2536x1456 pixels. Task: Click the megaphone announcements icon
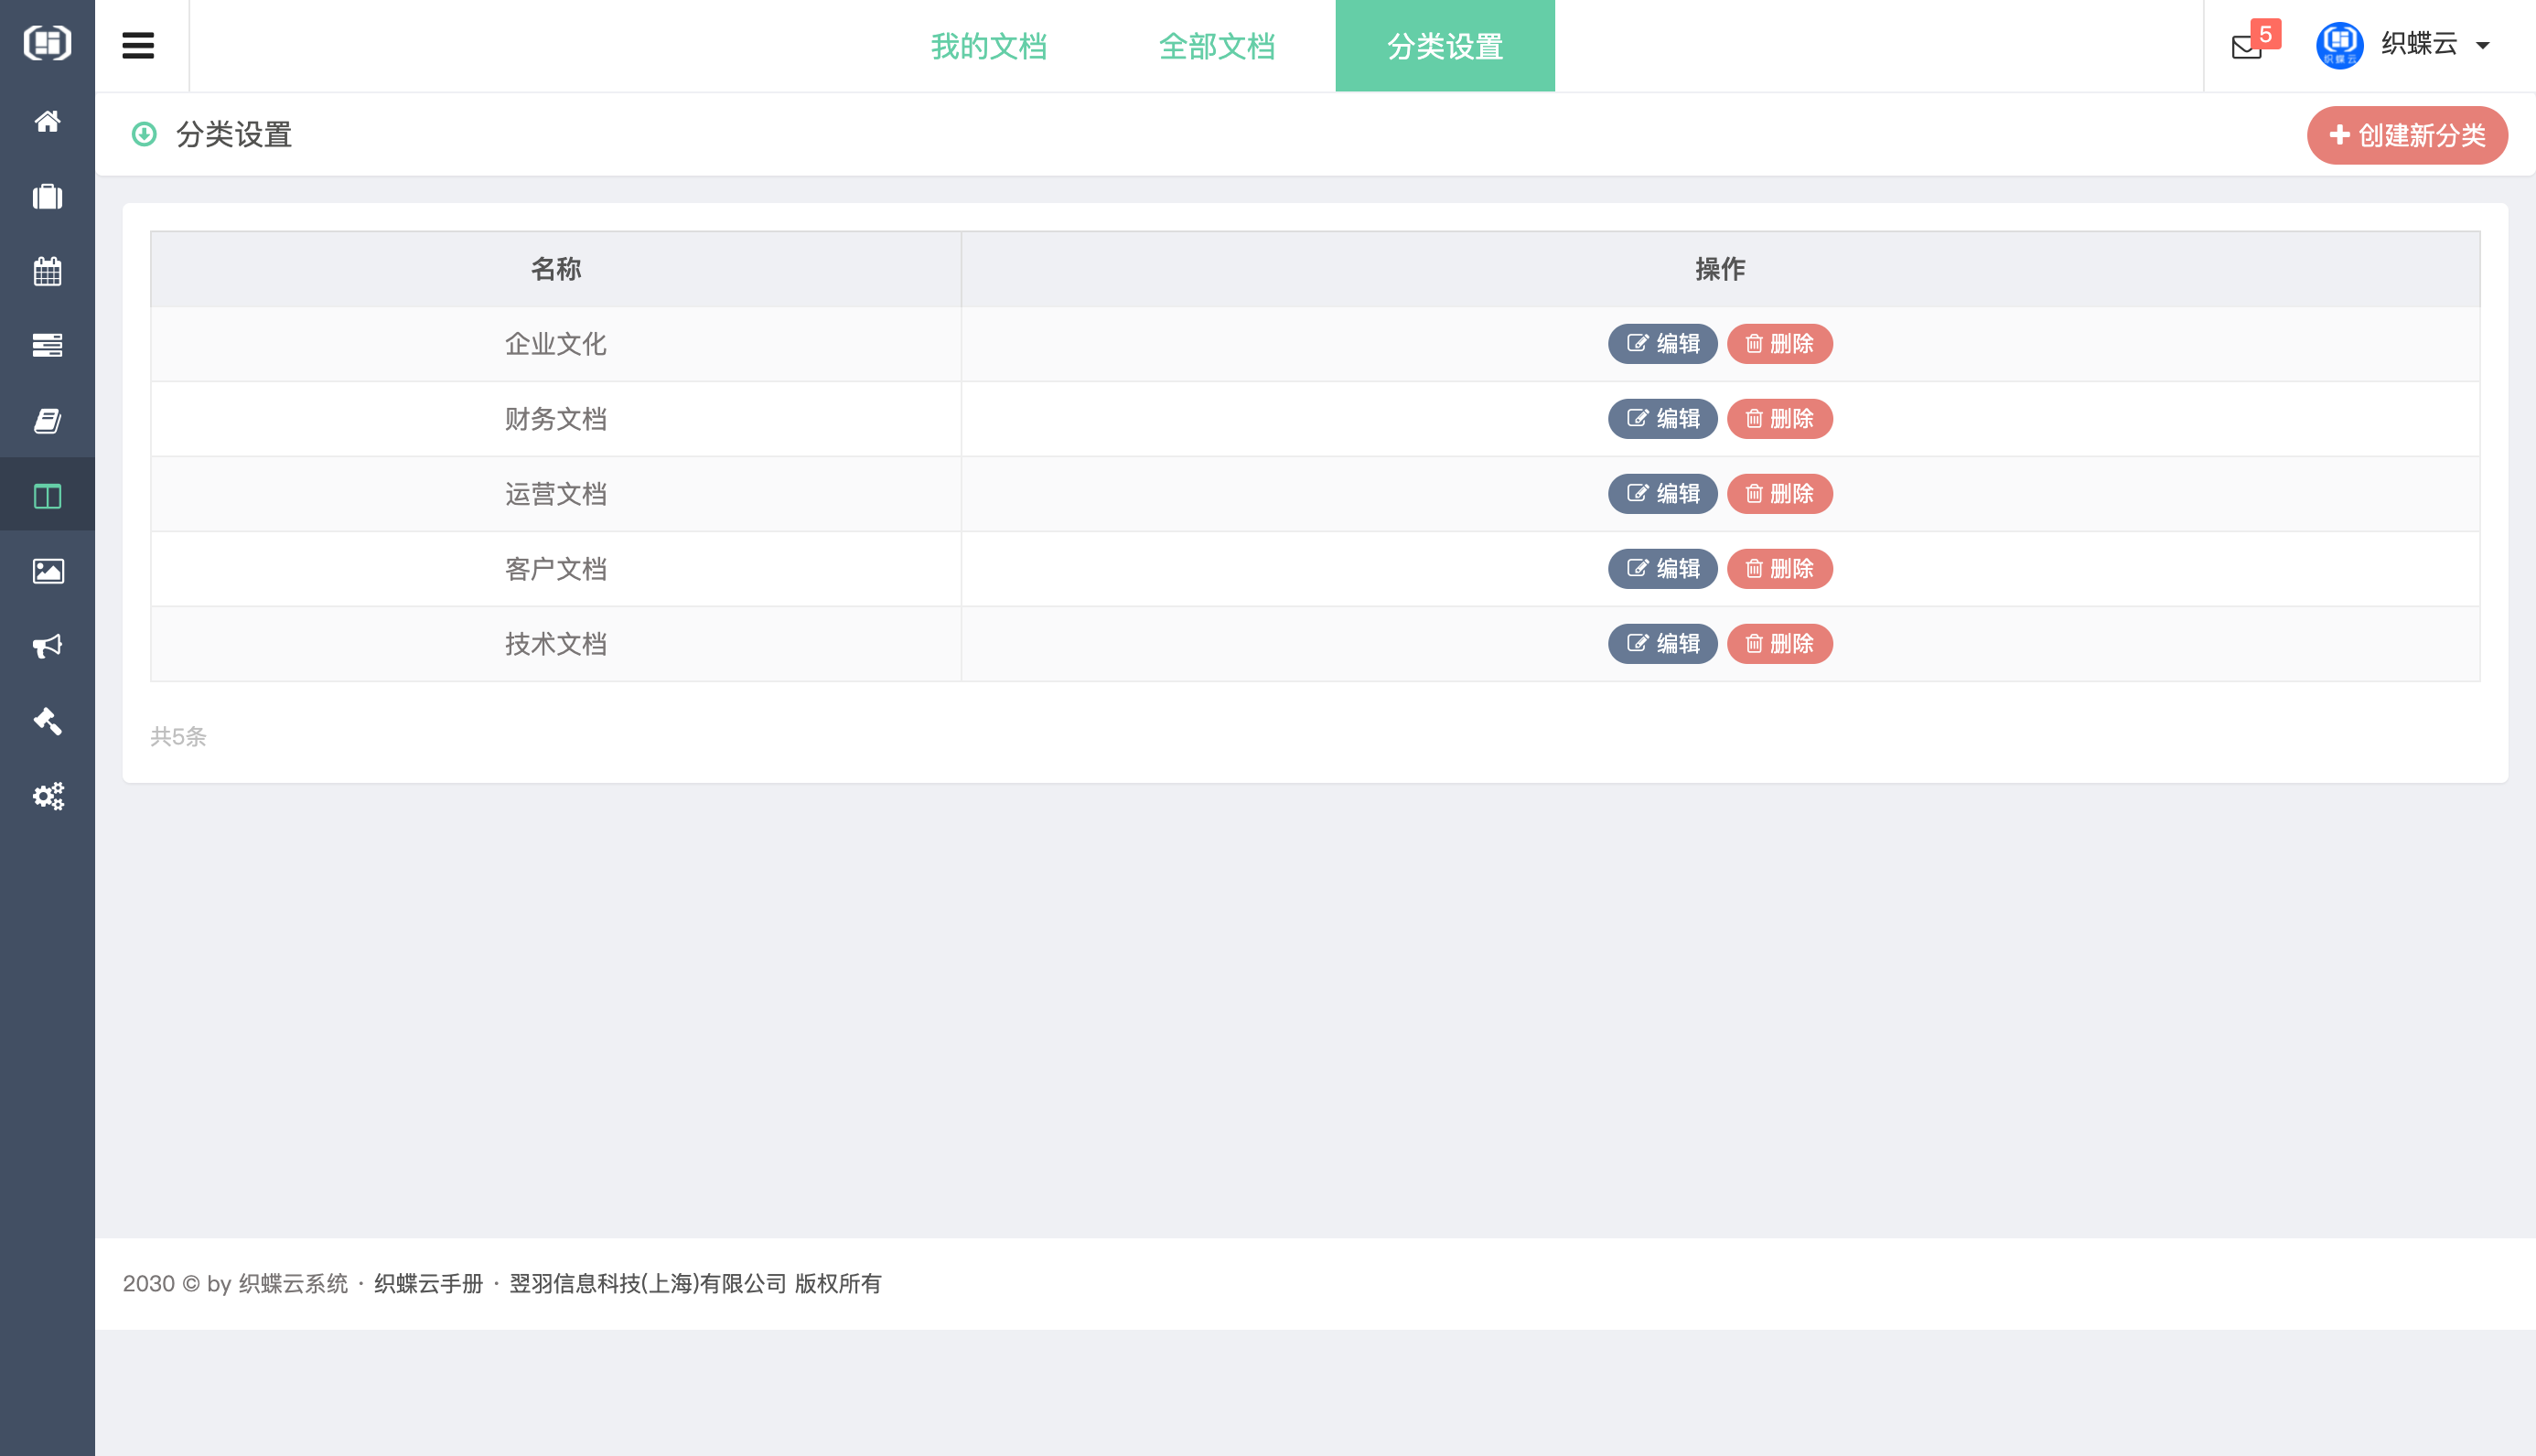[47, 646]
